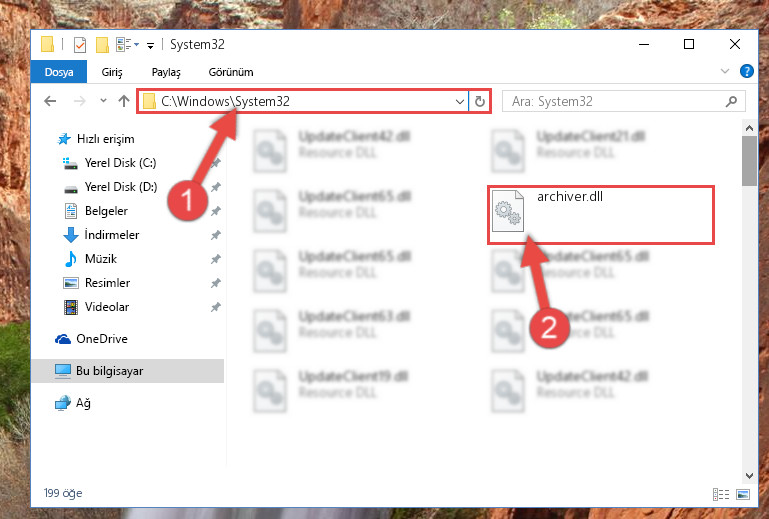Image resolution: width=769 pixels, height=519 pixels.
Task: Expand the ribbon chevron
Action: (x=725, y=72)
